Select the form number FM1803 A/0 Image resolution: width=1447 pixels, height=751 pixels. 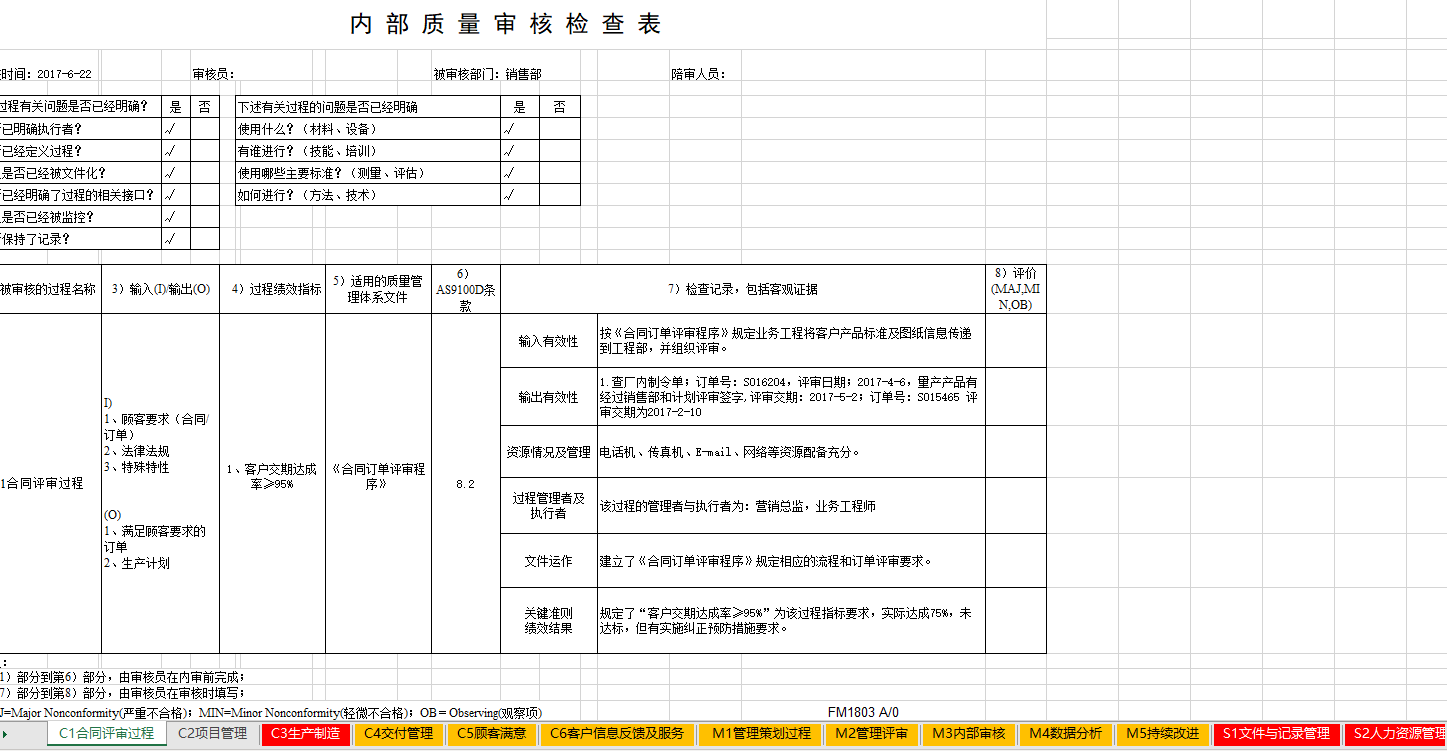(863, 712)
